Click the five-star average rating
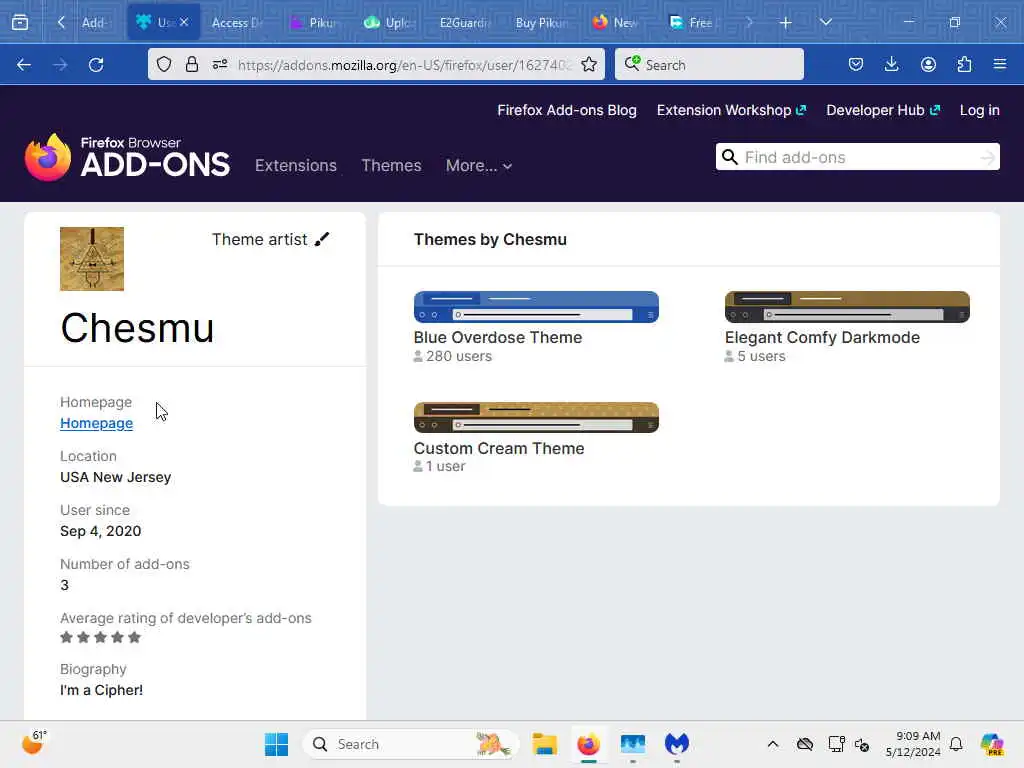The width and height of the screenshot is (1024, 768). point(101,637)
